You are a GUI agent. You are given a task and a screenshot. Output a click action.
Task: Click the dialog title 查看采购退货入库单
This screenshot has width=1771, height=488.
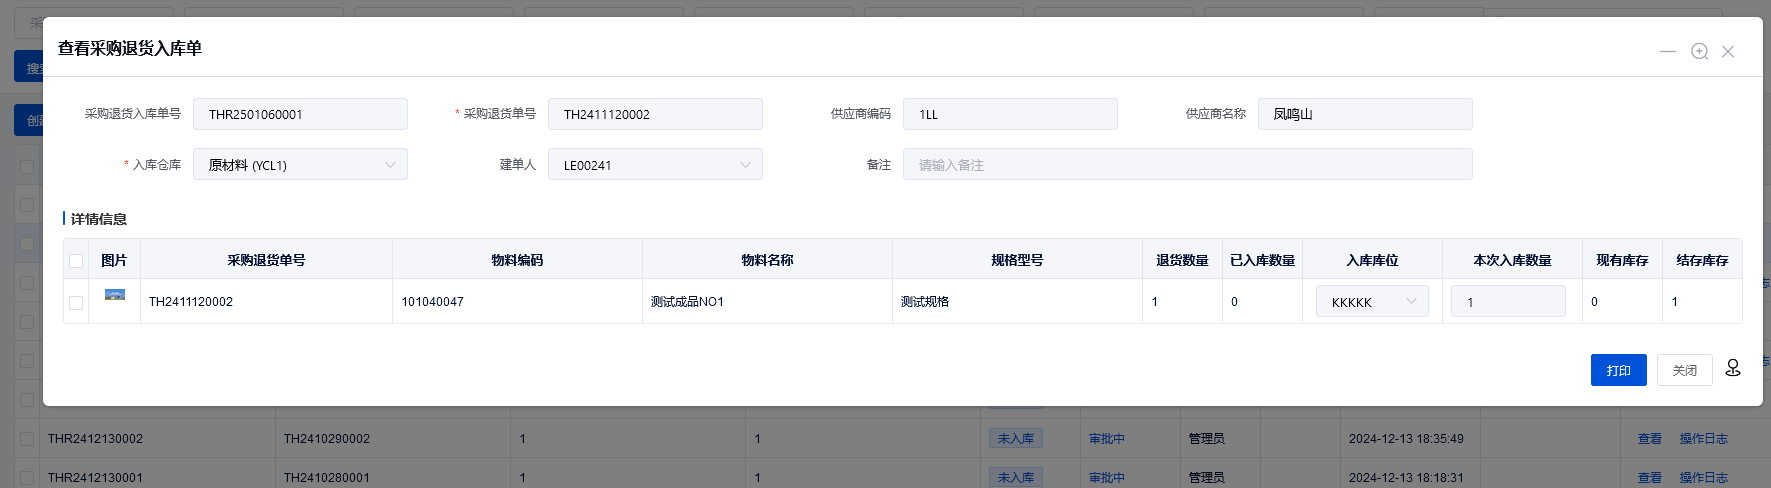coord(130,48)
